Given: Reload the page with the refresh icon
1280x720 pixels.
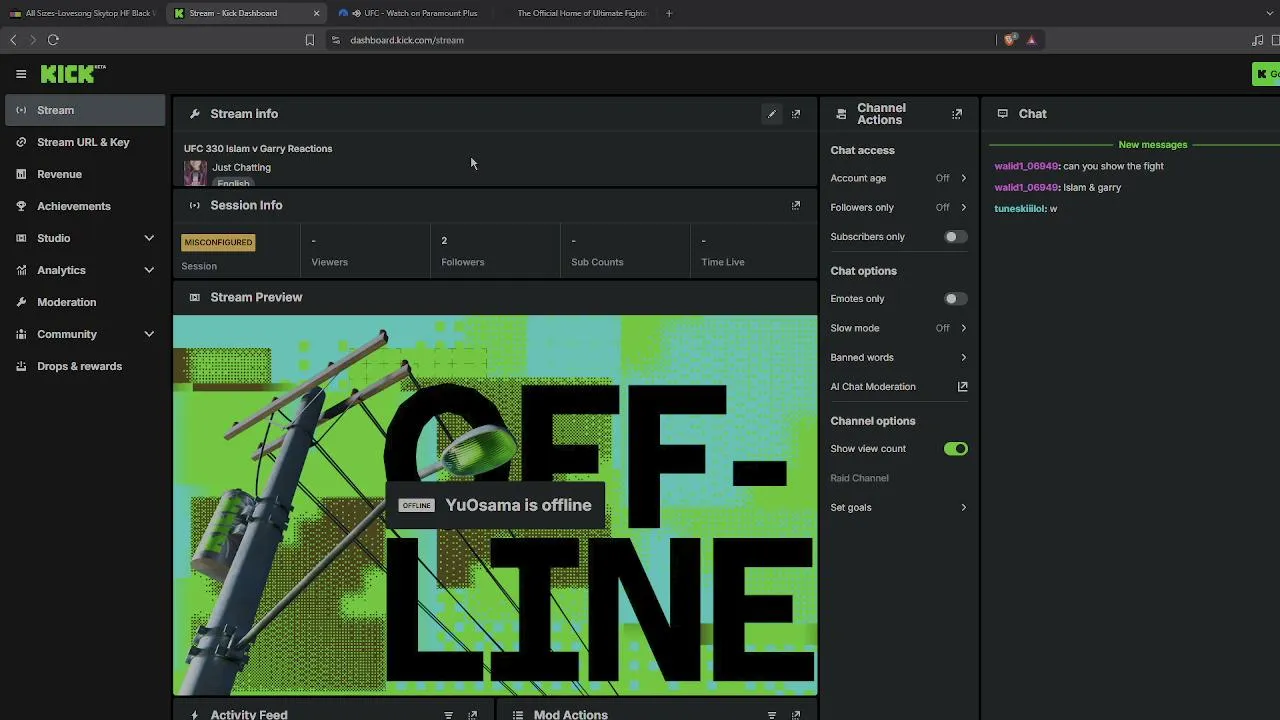Looking at the screenshot, I should 53,40.
